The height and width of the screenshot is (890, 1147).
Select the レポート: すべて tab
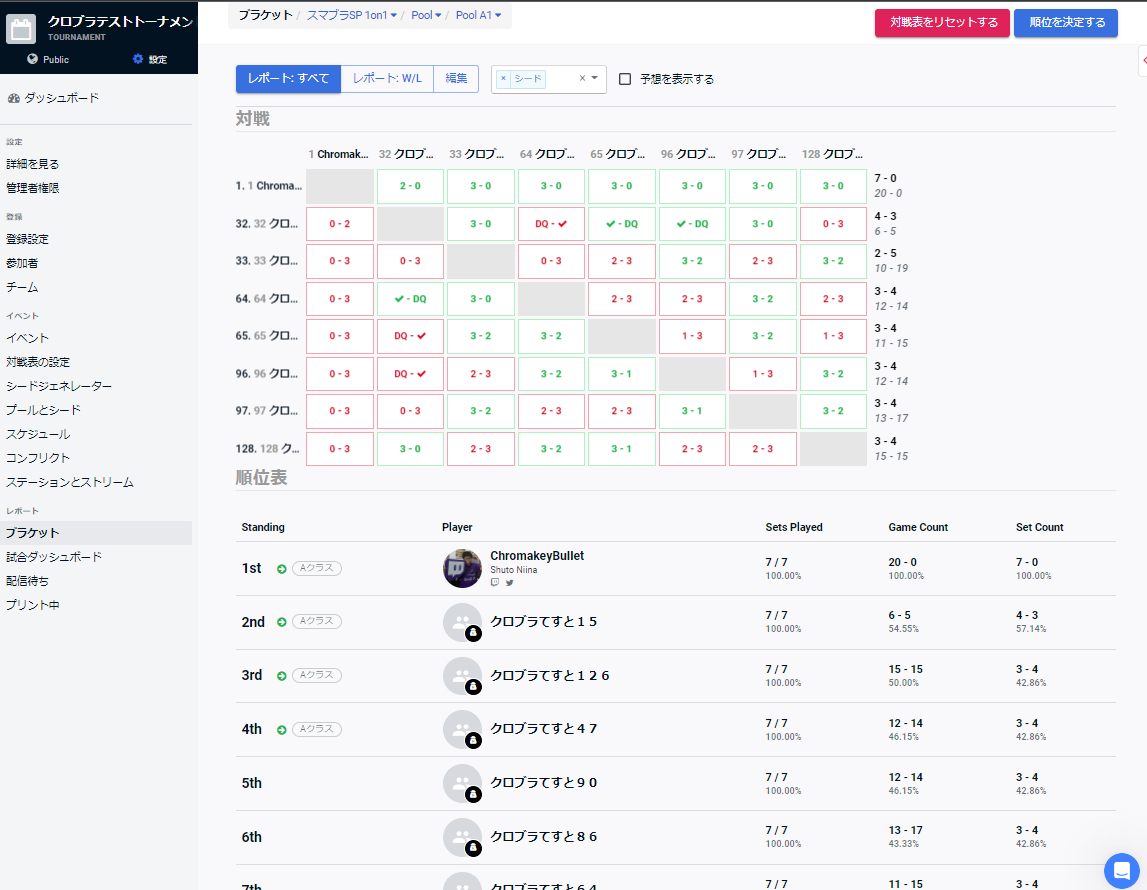[x=288, y=78]
